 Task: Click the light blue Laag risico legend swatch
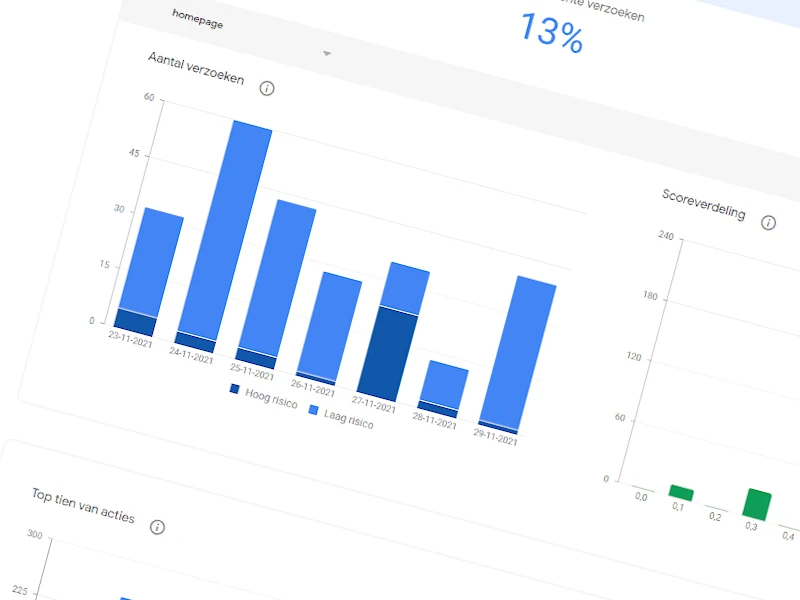pyautogui.click(x=313, y=410)
